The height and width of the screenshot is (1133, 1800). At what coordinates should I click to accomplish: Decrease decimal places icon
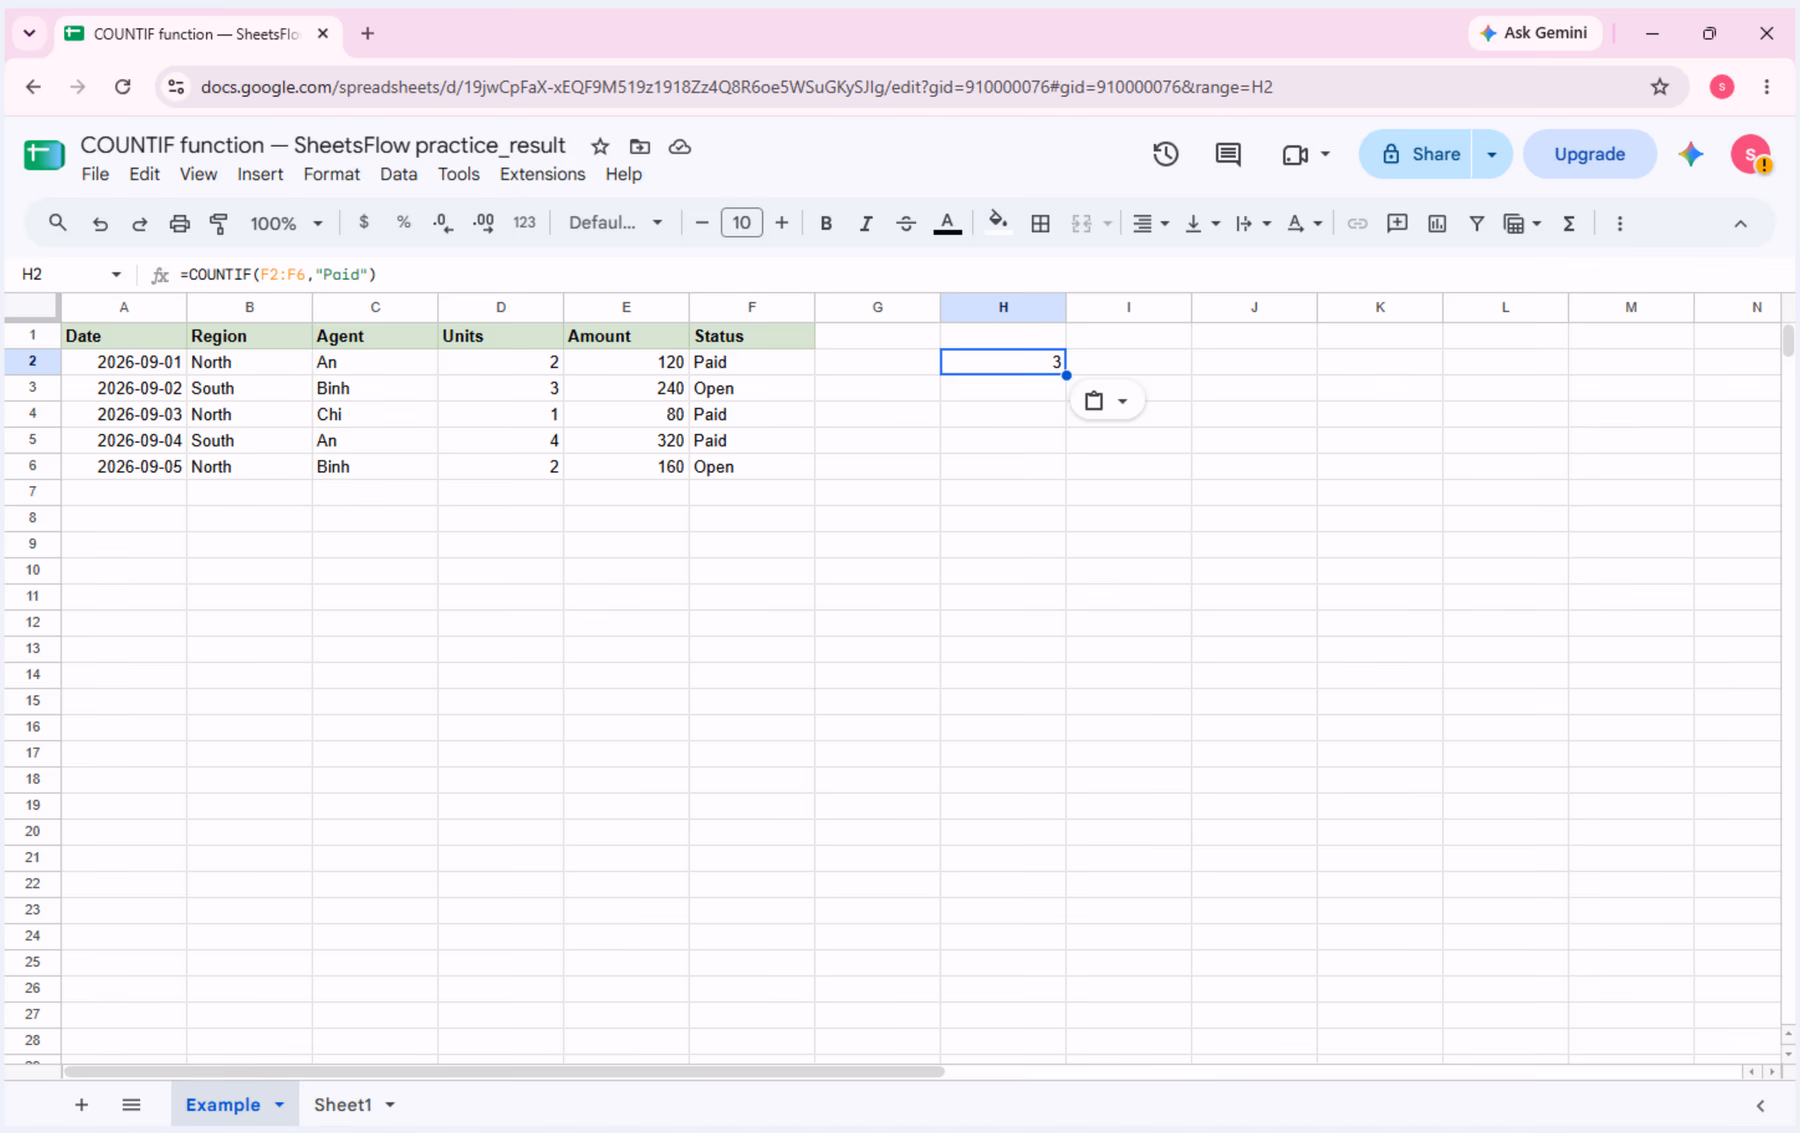tap(443, 223)
